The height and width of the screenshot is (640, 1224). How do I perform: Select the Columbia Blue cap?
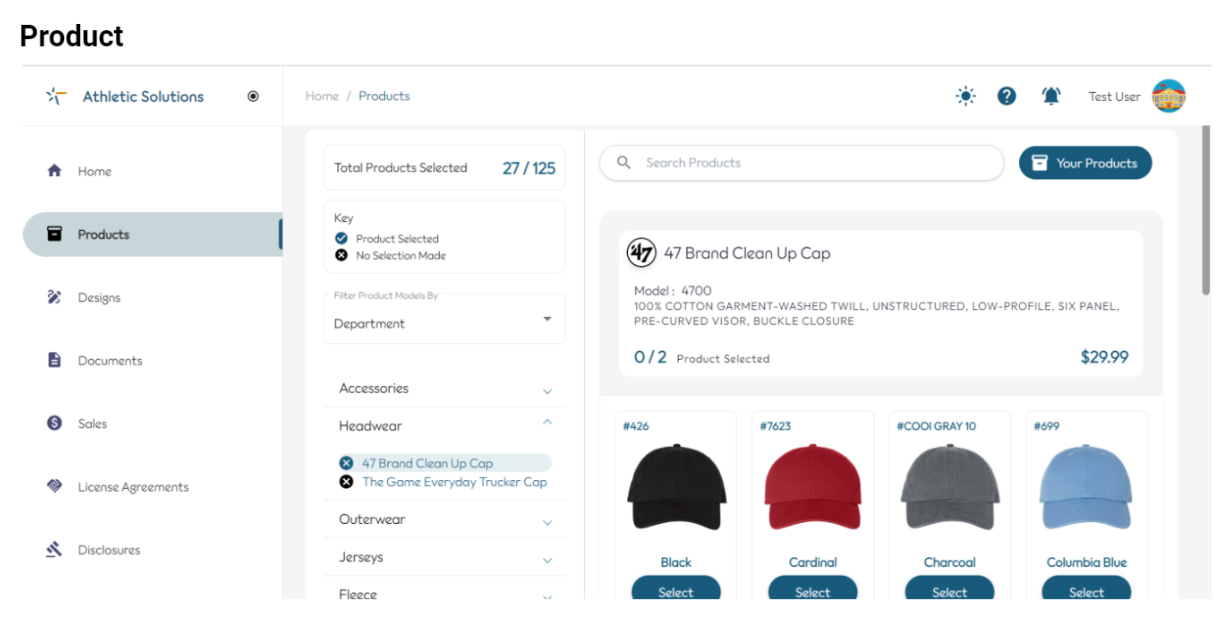coord(1087,588)
